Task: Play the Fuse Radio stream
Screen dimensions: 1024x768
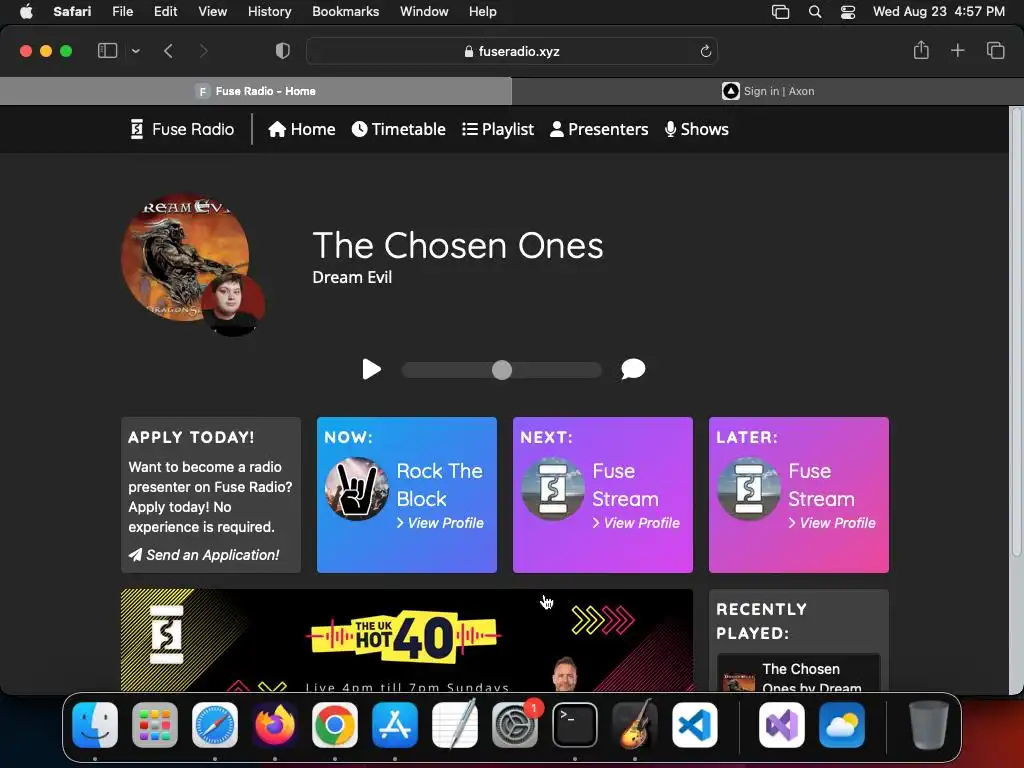Action: point(372,370)
